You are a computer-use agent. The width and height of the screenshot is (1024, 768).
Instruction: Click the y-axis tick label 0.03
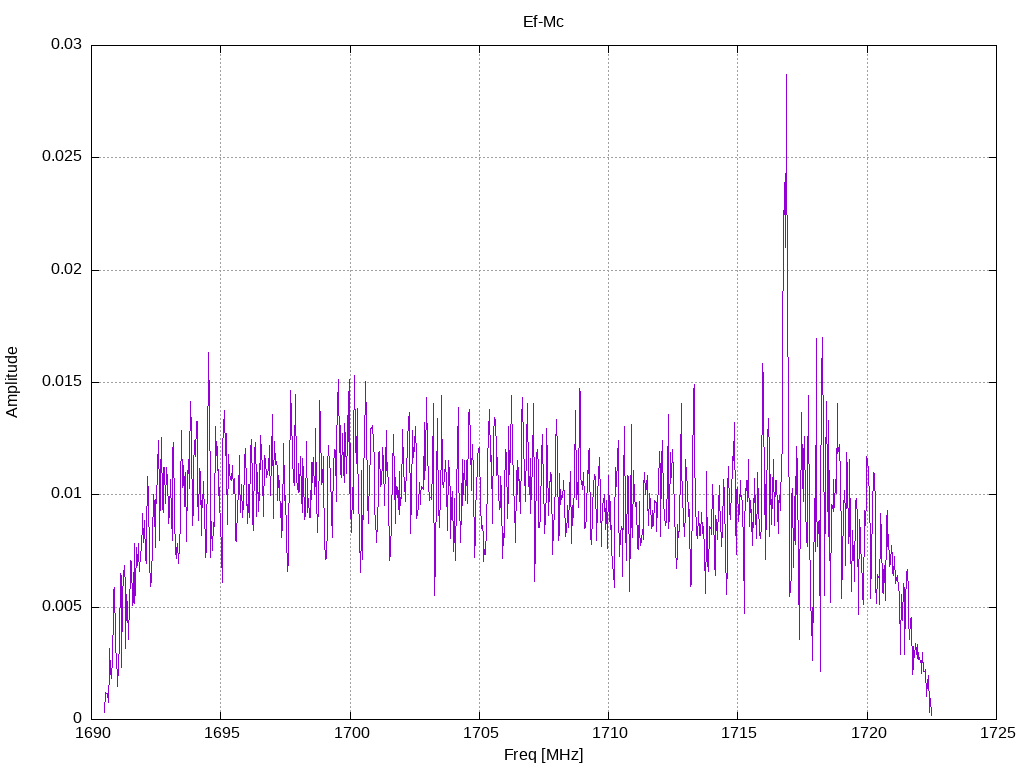[x=67, y=44]
